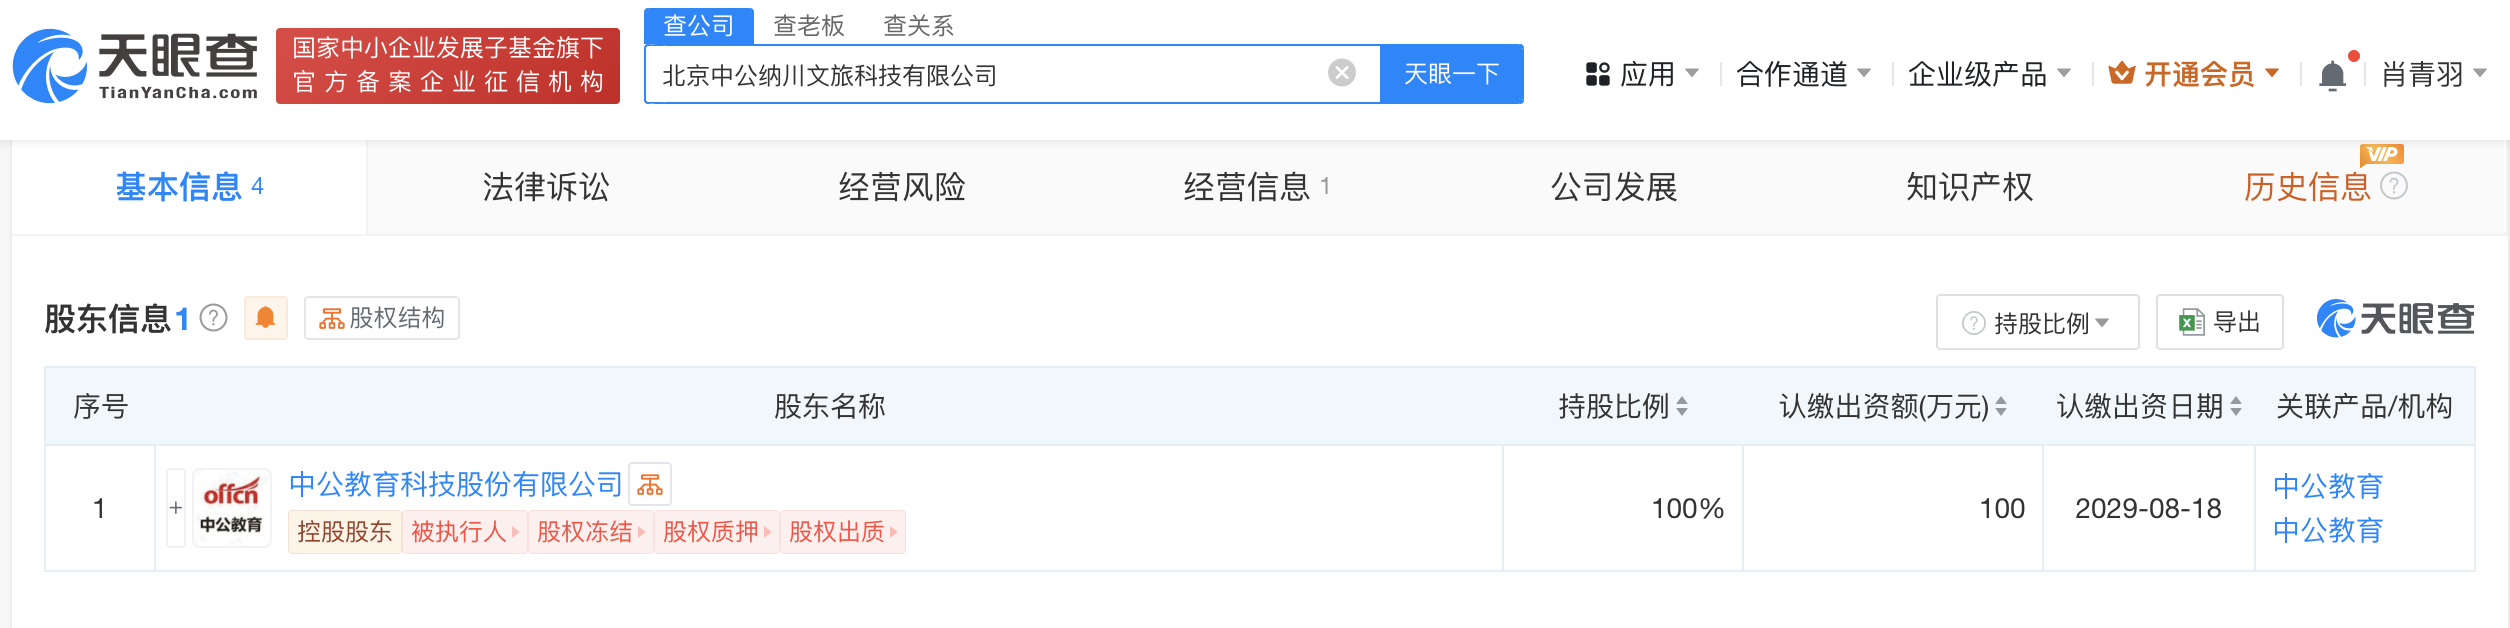Expand shareholder row with plus icon
The width and height of the screenshot is (2510, 628).
pos(176,508)
